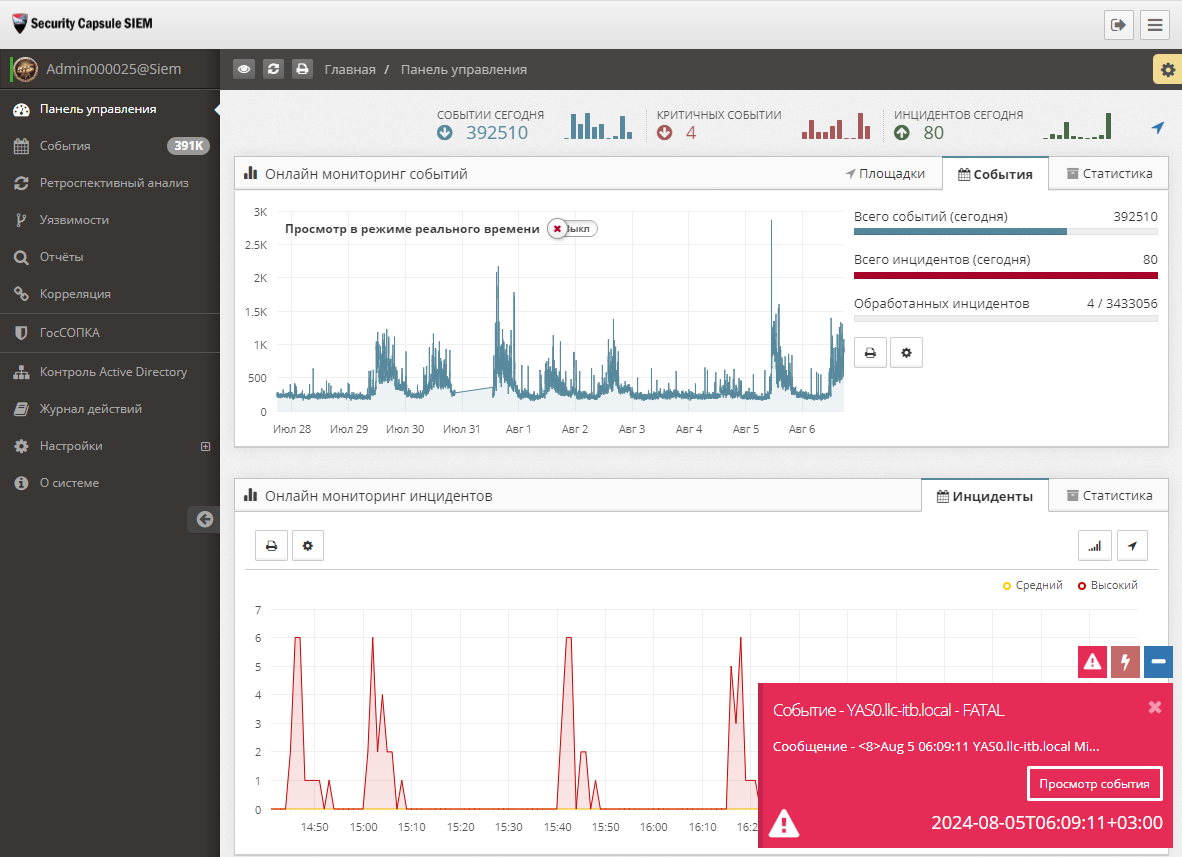The height and width of the screenshot is (857, 1182).
Task: Toggle the eye visibility icon
Action: click(244, 69)
